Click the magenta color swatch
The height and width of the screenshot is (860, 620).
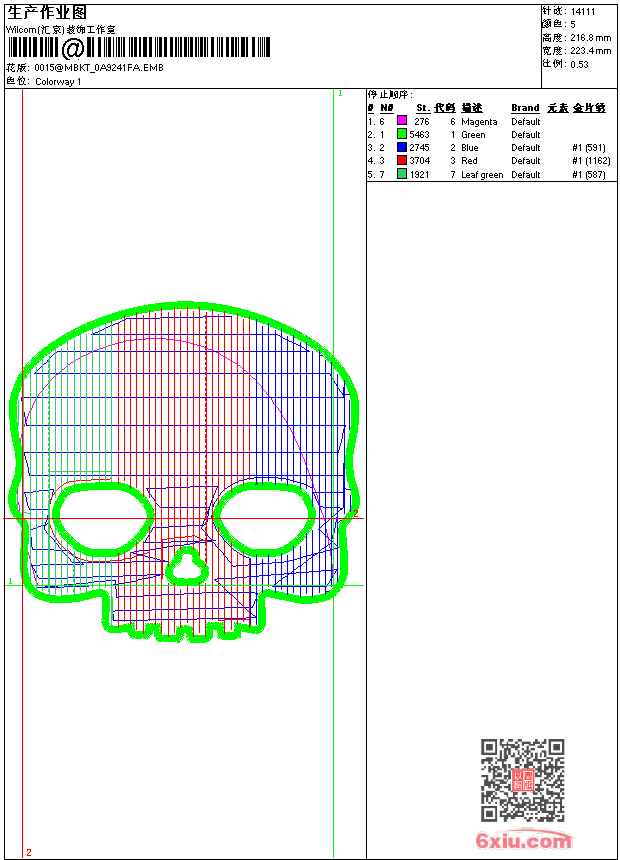point(402,121)
